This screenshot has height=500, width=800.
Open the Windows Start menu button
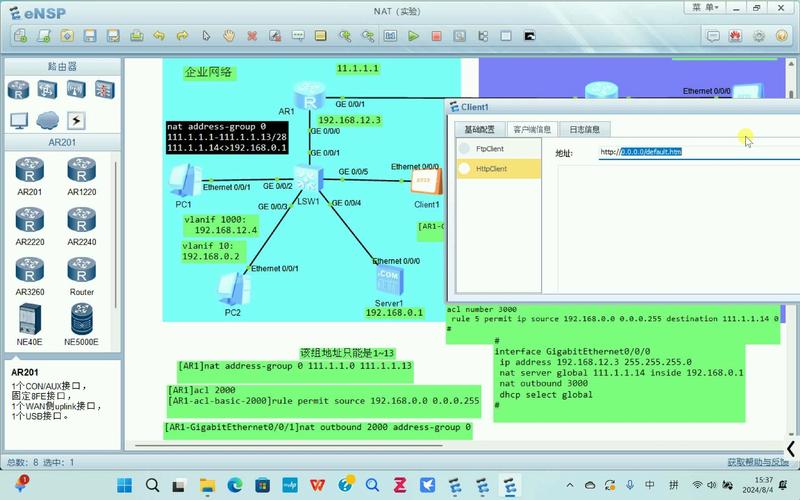point(124,485)
